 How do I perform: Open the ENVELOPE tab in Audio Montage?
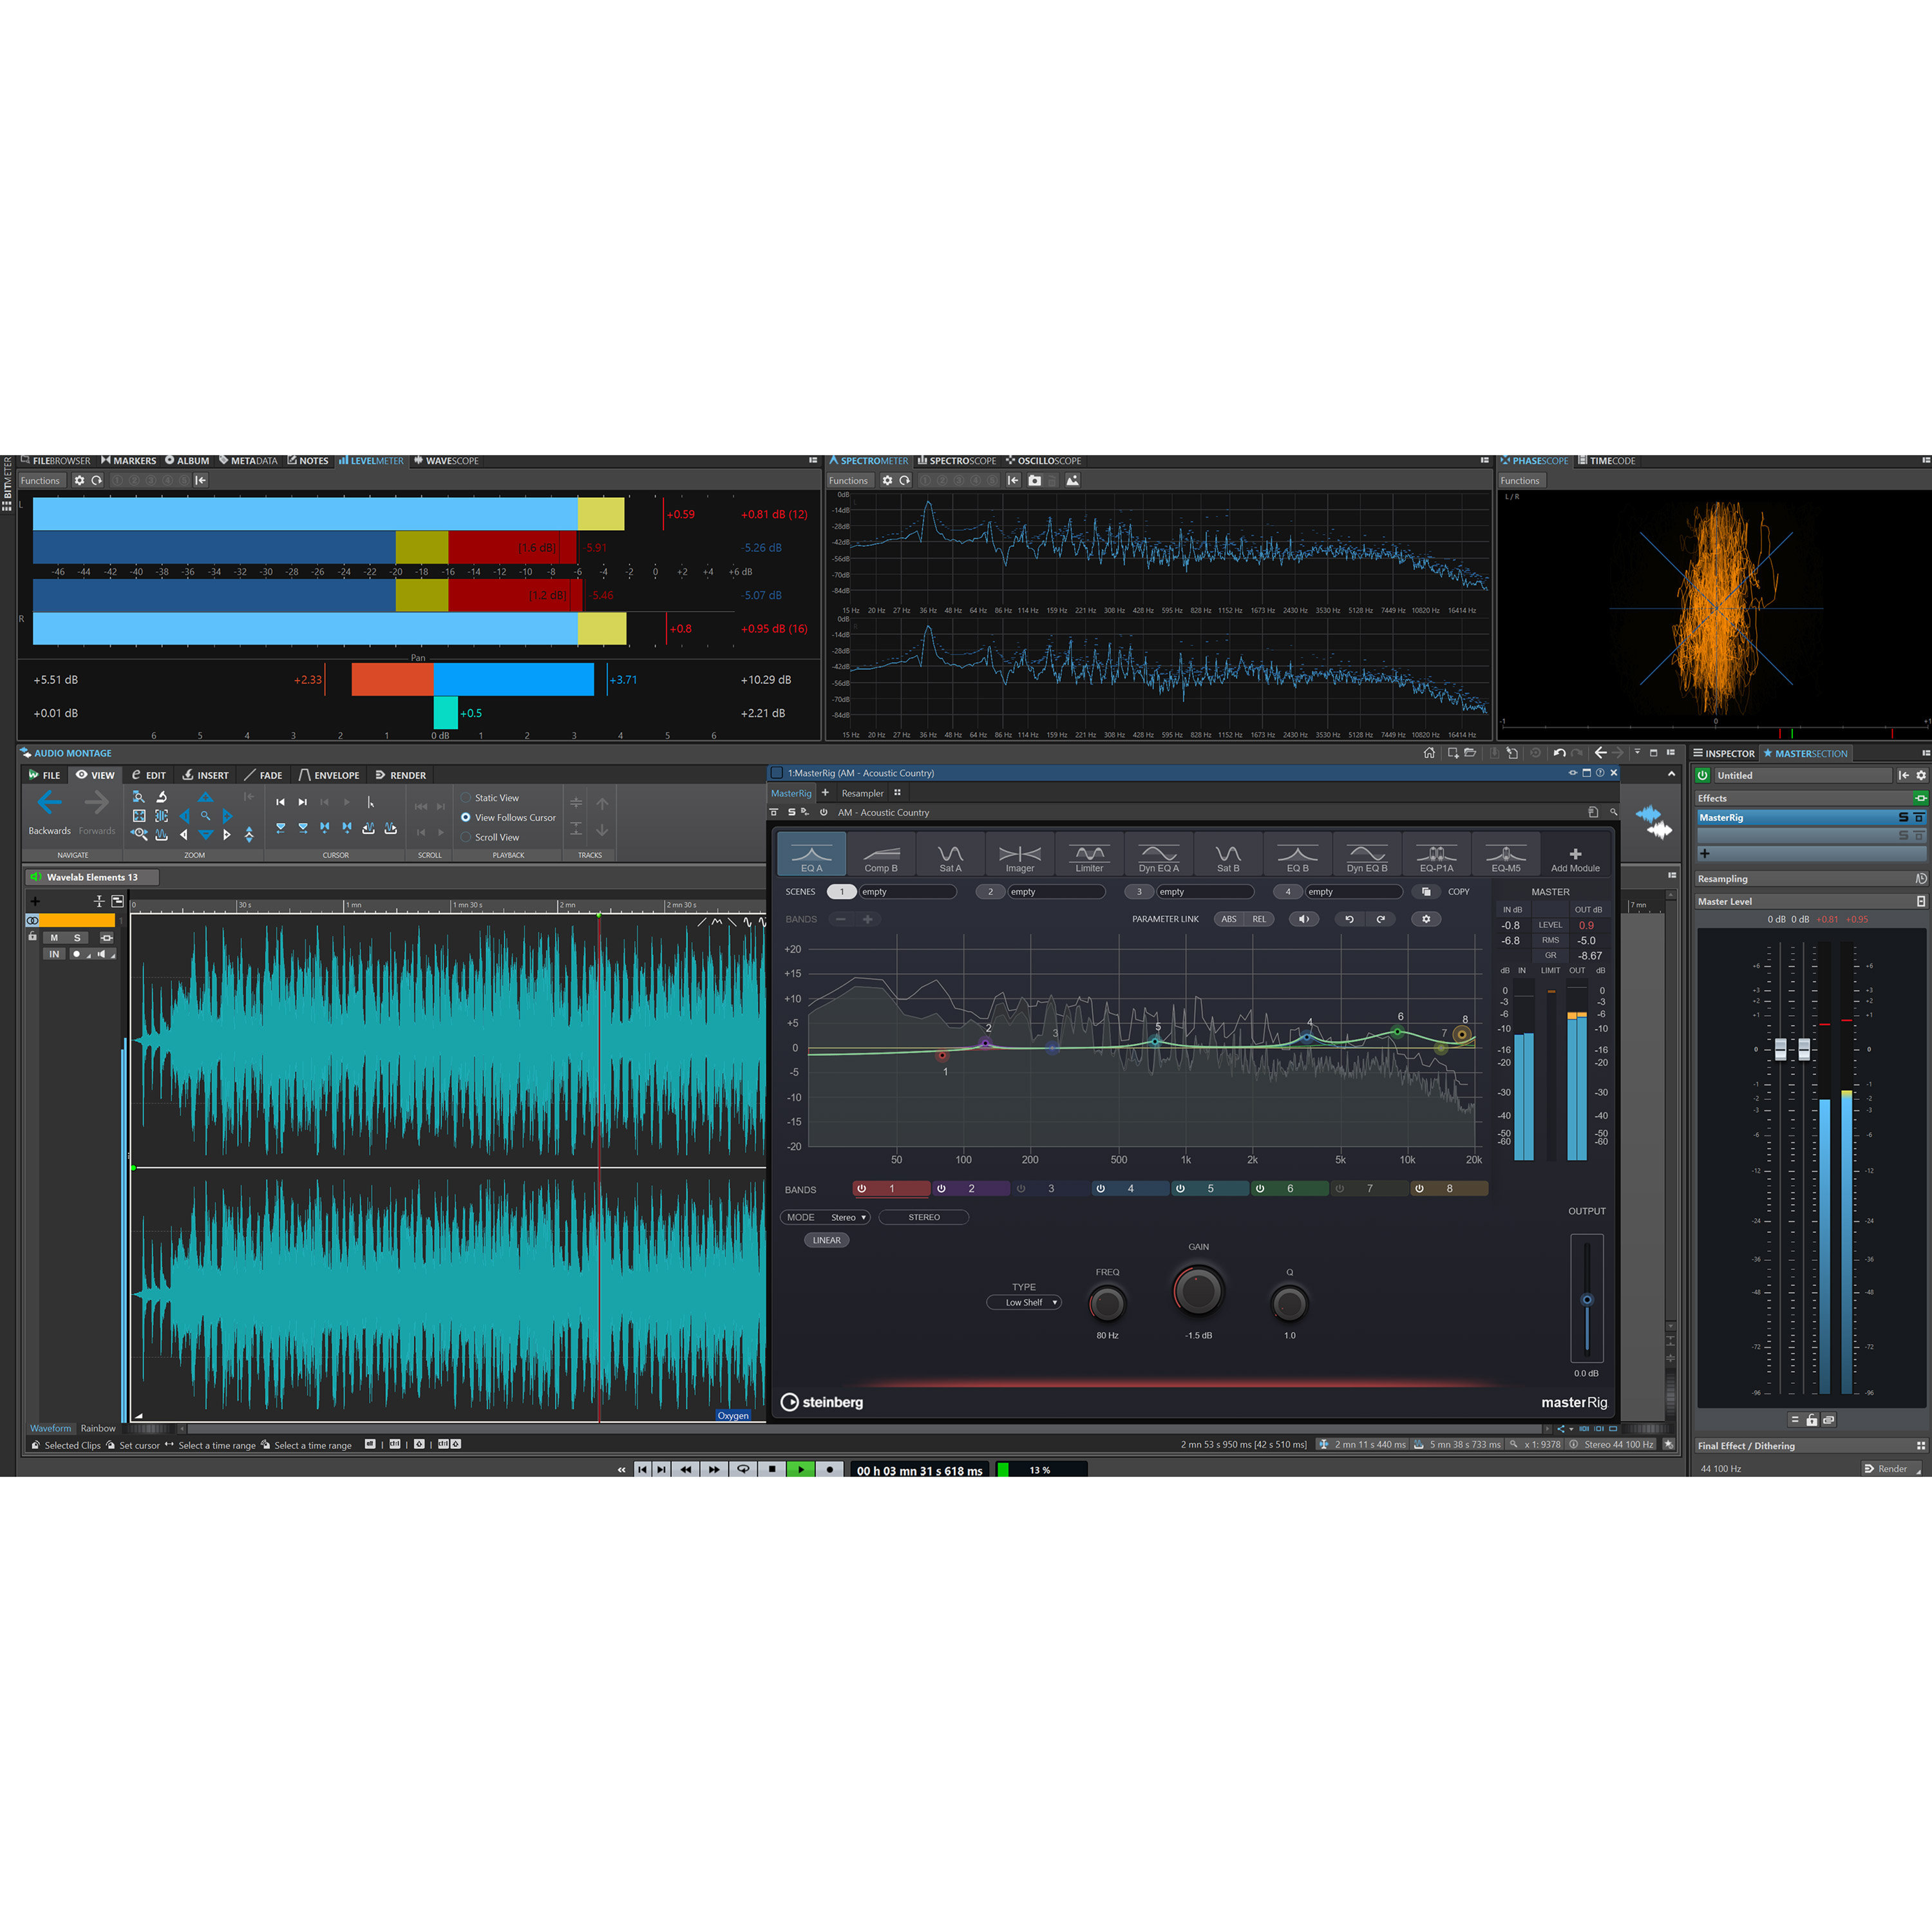pos(330,774)
